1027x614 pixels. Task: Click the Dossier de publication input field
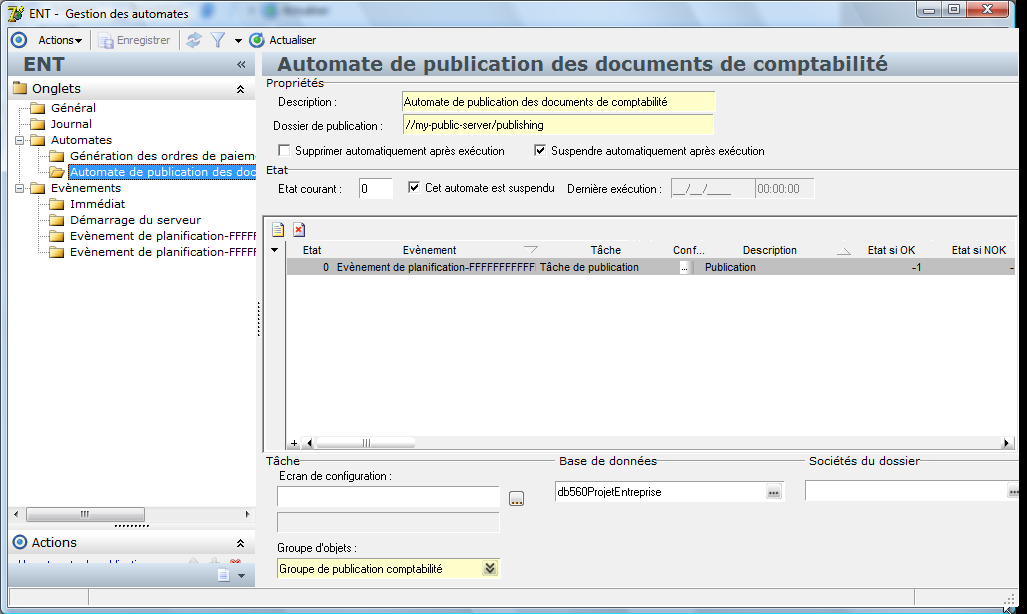click(558, 125)
